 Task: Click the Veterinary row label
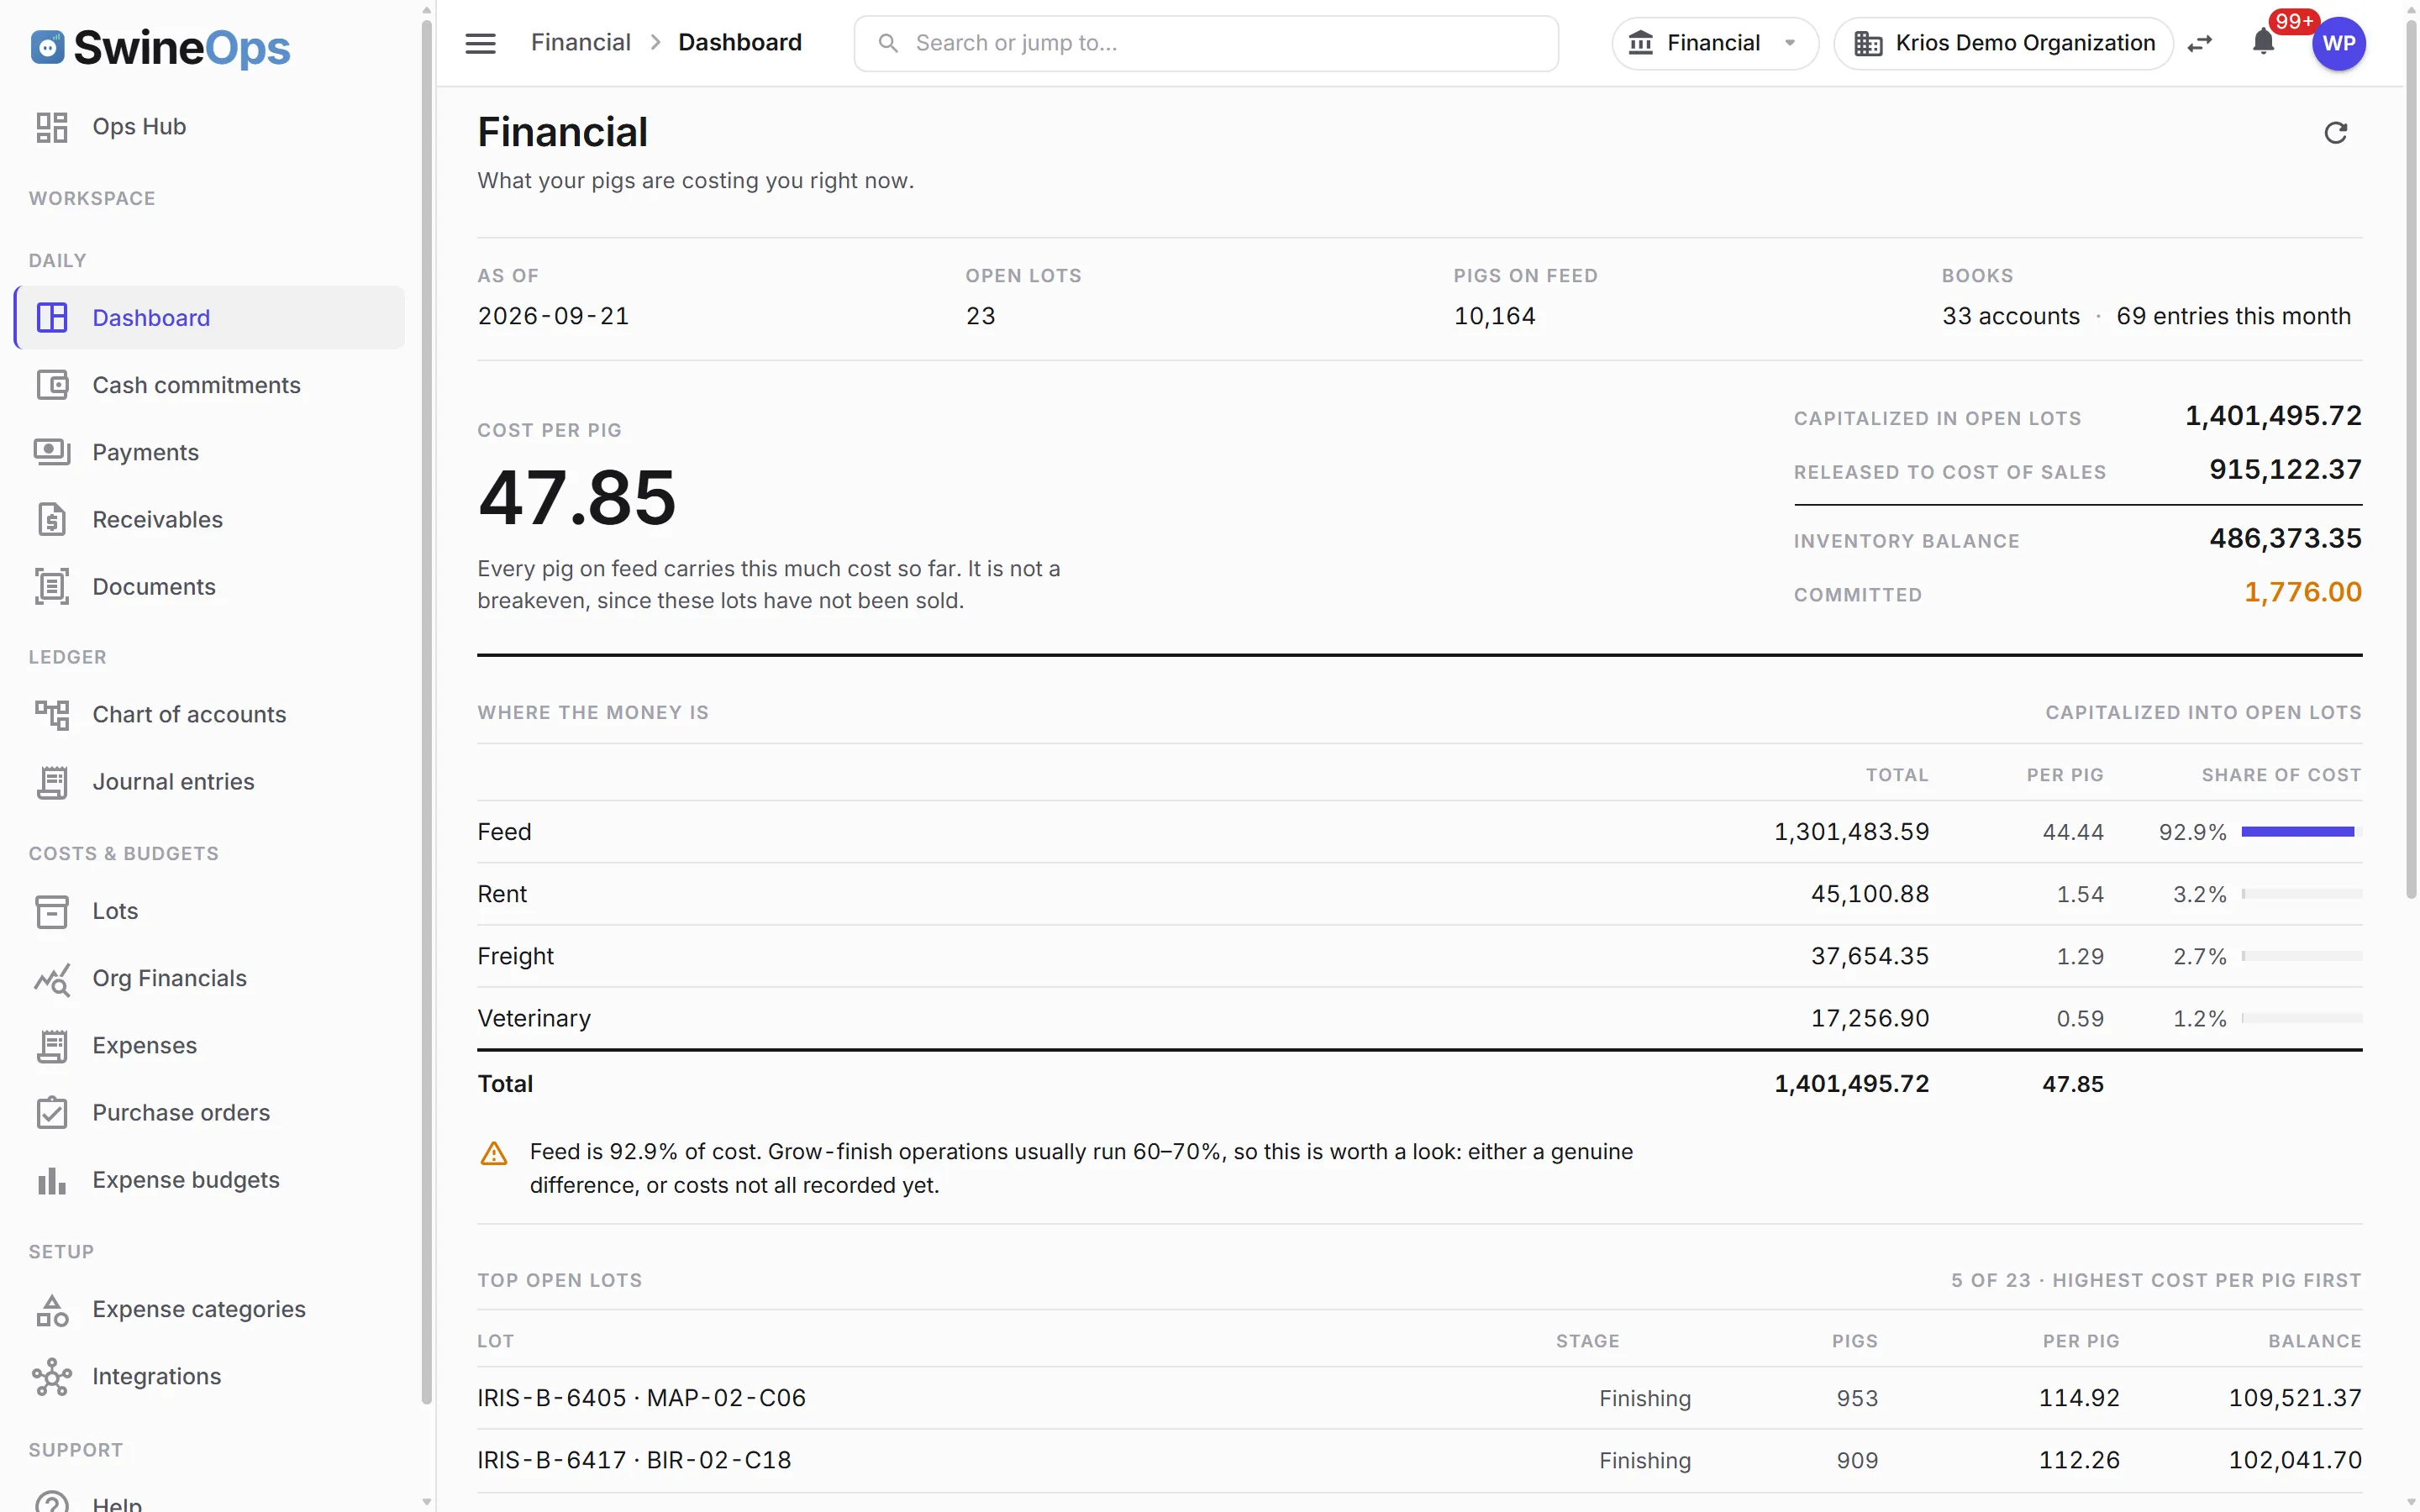tap(534, 1018)
